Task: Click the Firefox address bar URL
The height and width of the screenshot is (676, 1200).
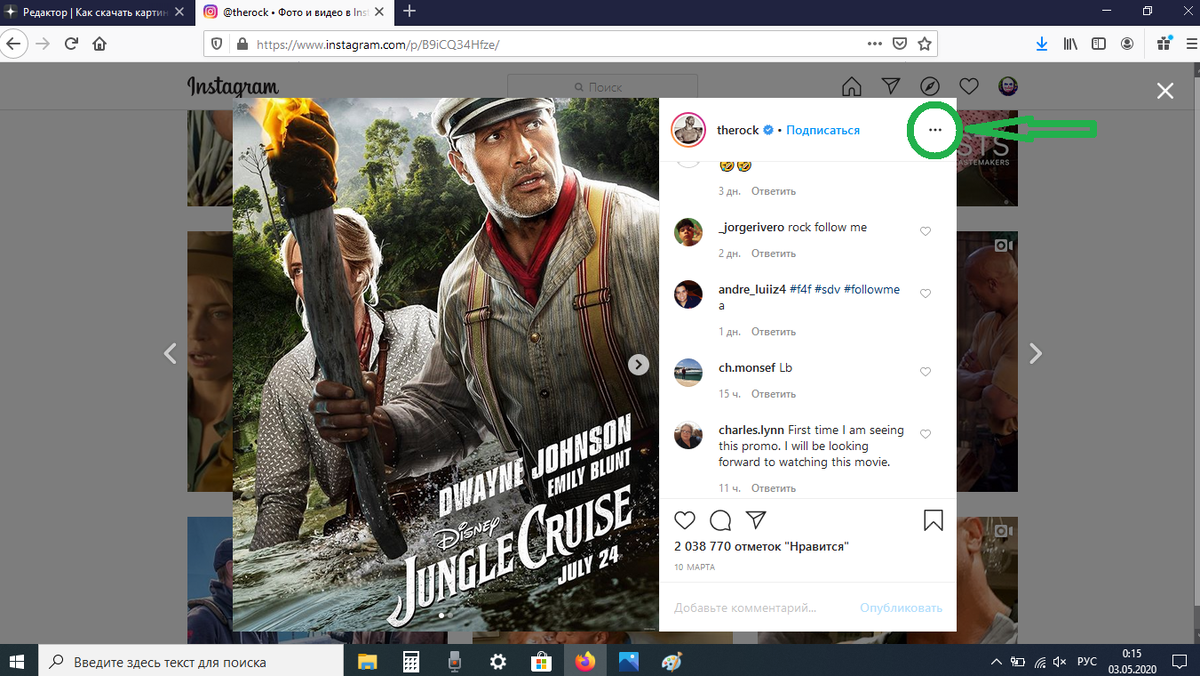Action: 378,44
